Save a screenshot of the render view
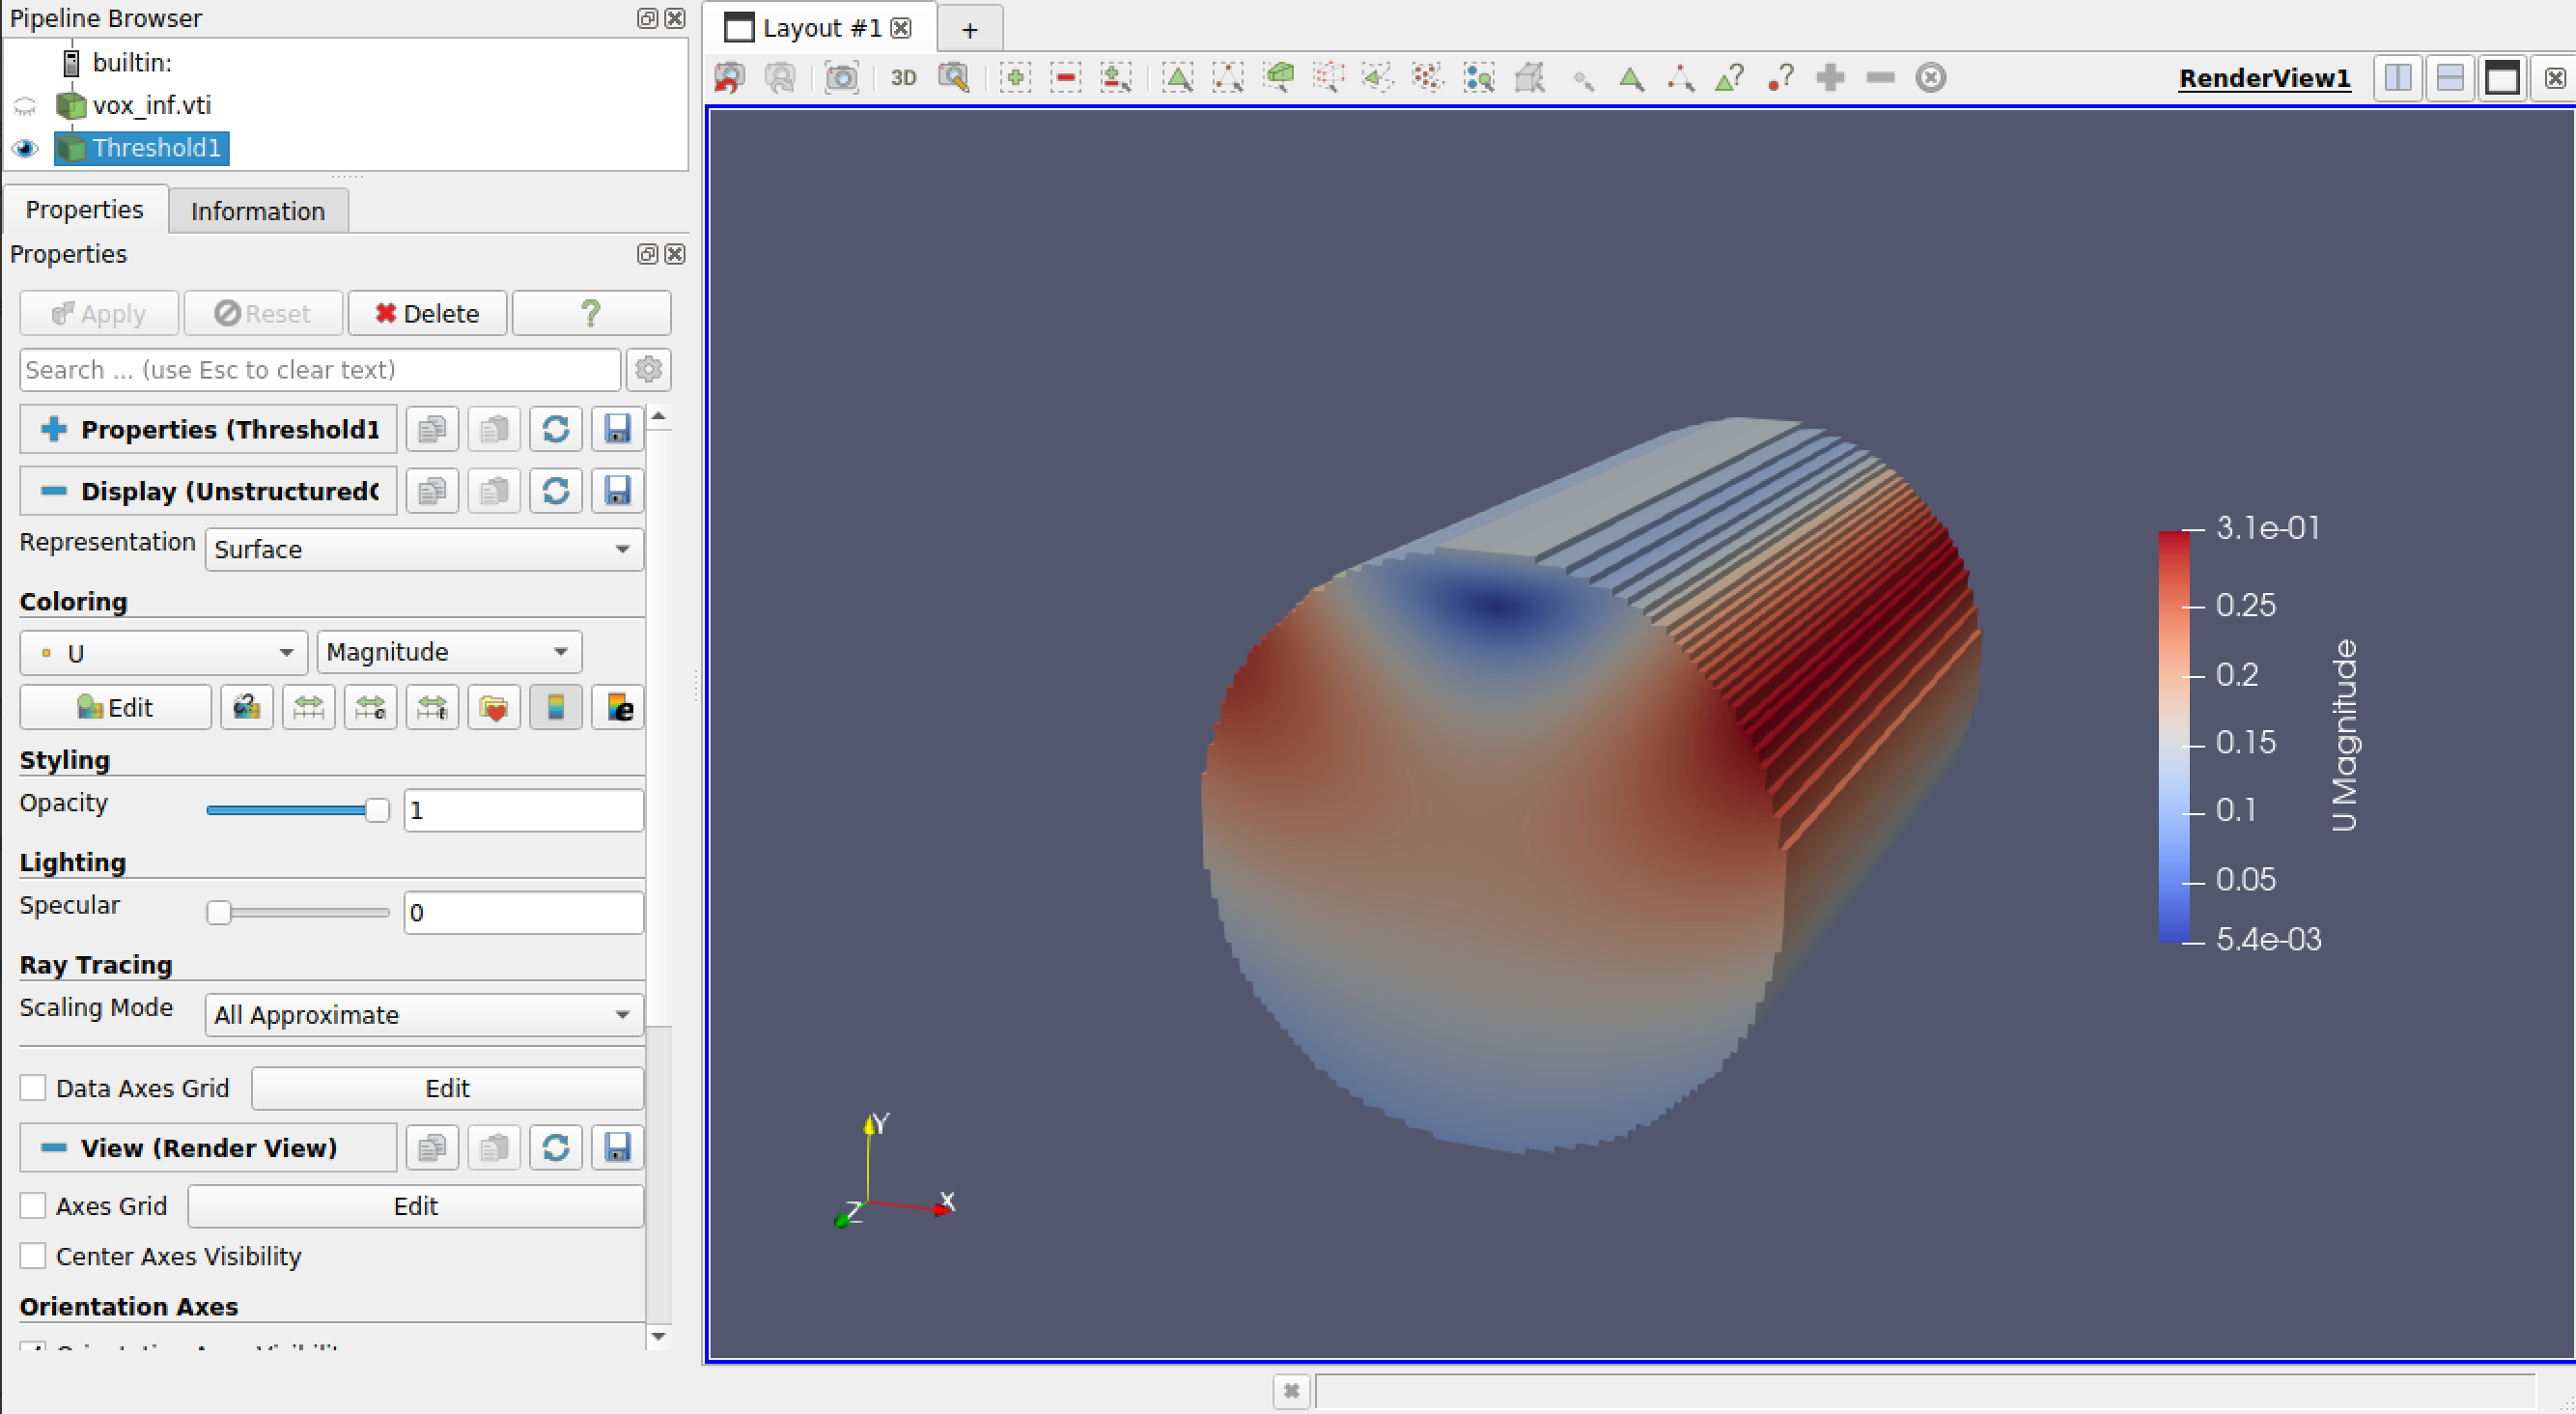Viewport: 2576px width, 1414px height. tap(841, 77)
